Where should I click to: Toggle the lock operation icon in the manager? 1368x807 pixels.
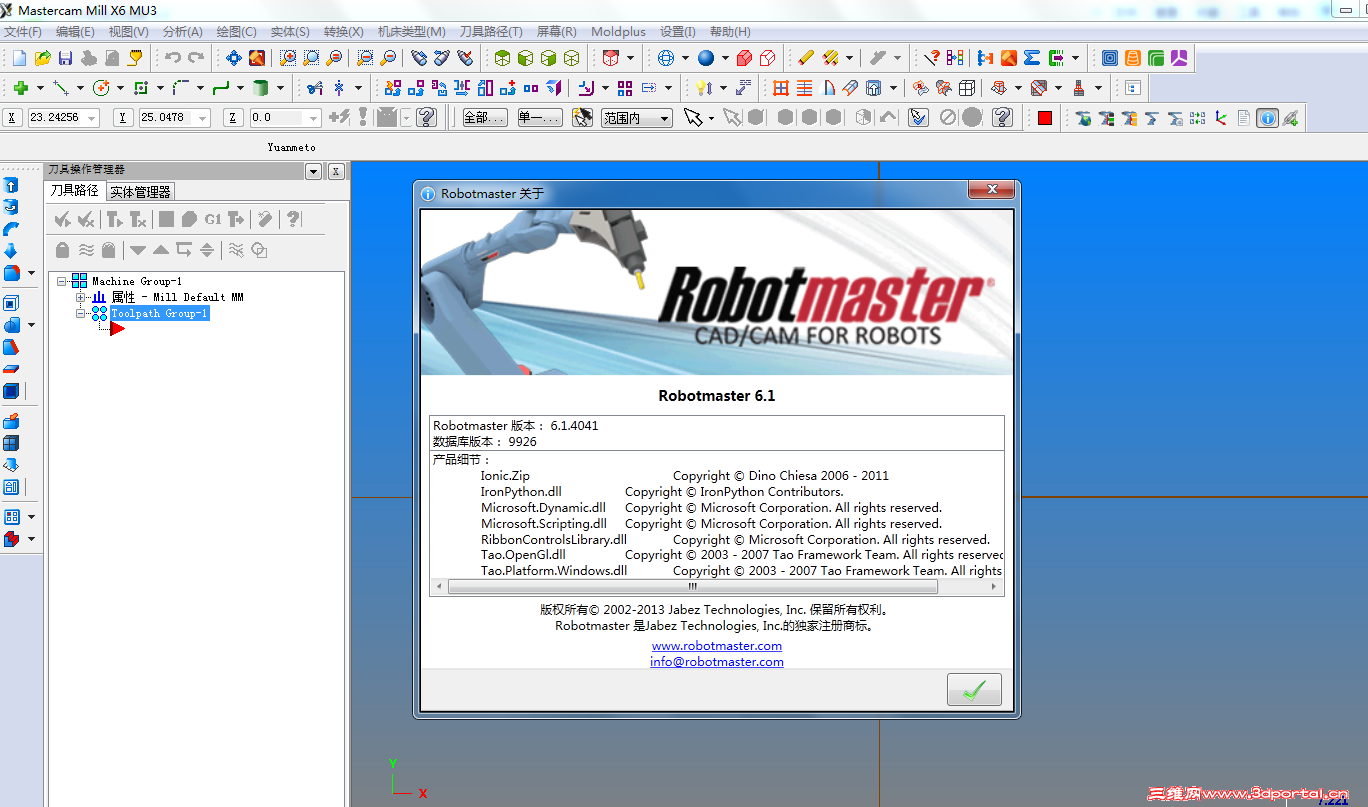click(x=63, y=250)
